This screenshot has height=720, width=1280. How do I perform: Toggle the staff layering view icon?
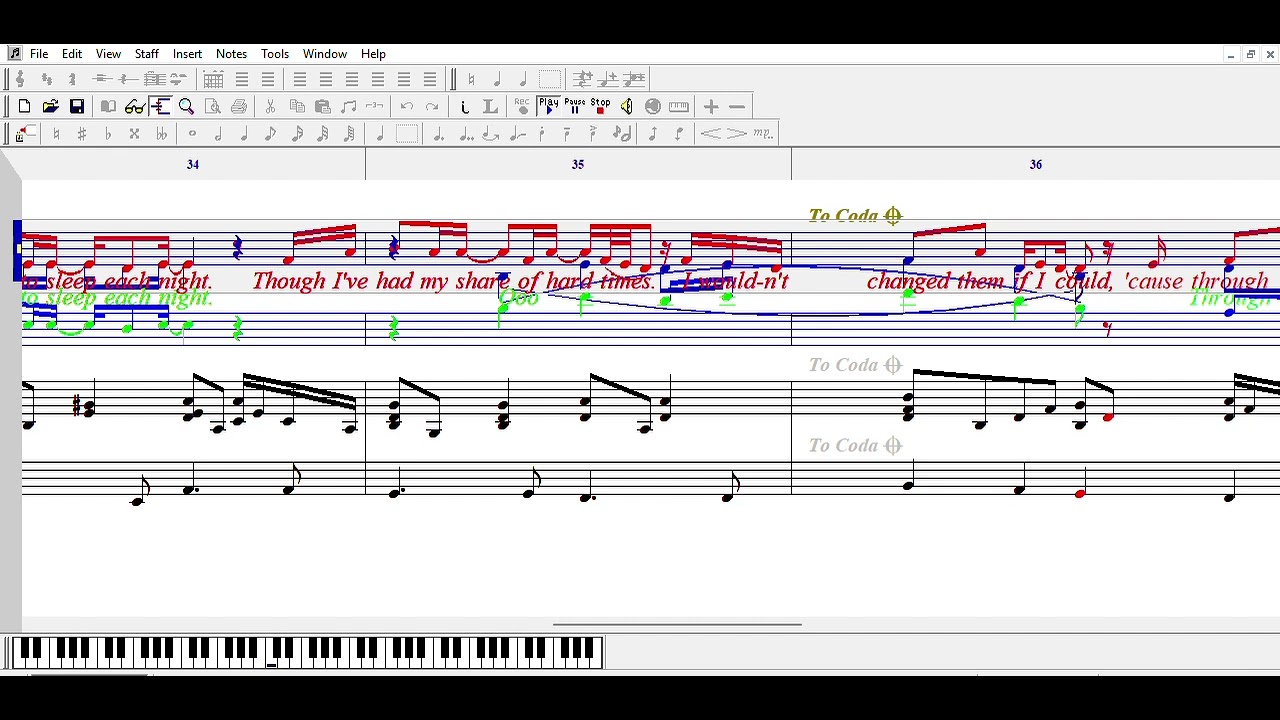(x=160, y=106)
